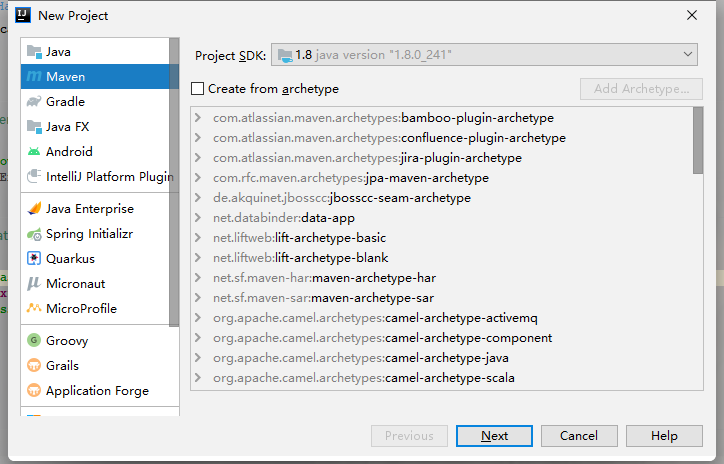Select the Android robot icon
This screenshot has width=724, height=464.
coord(34,151)
